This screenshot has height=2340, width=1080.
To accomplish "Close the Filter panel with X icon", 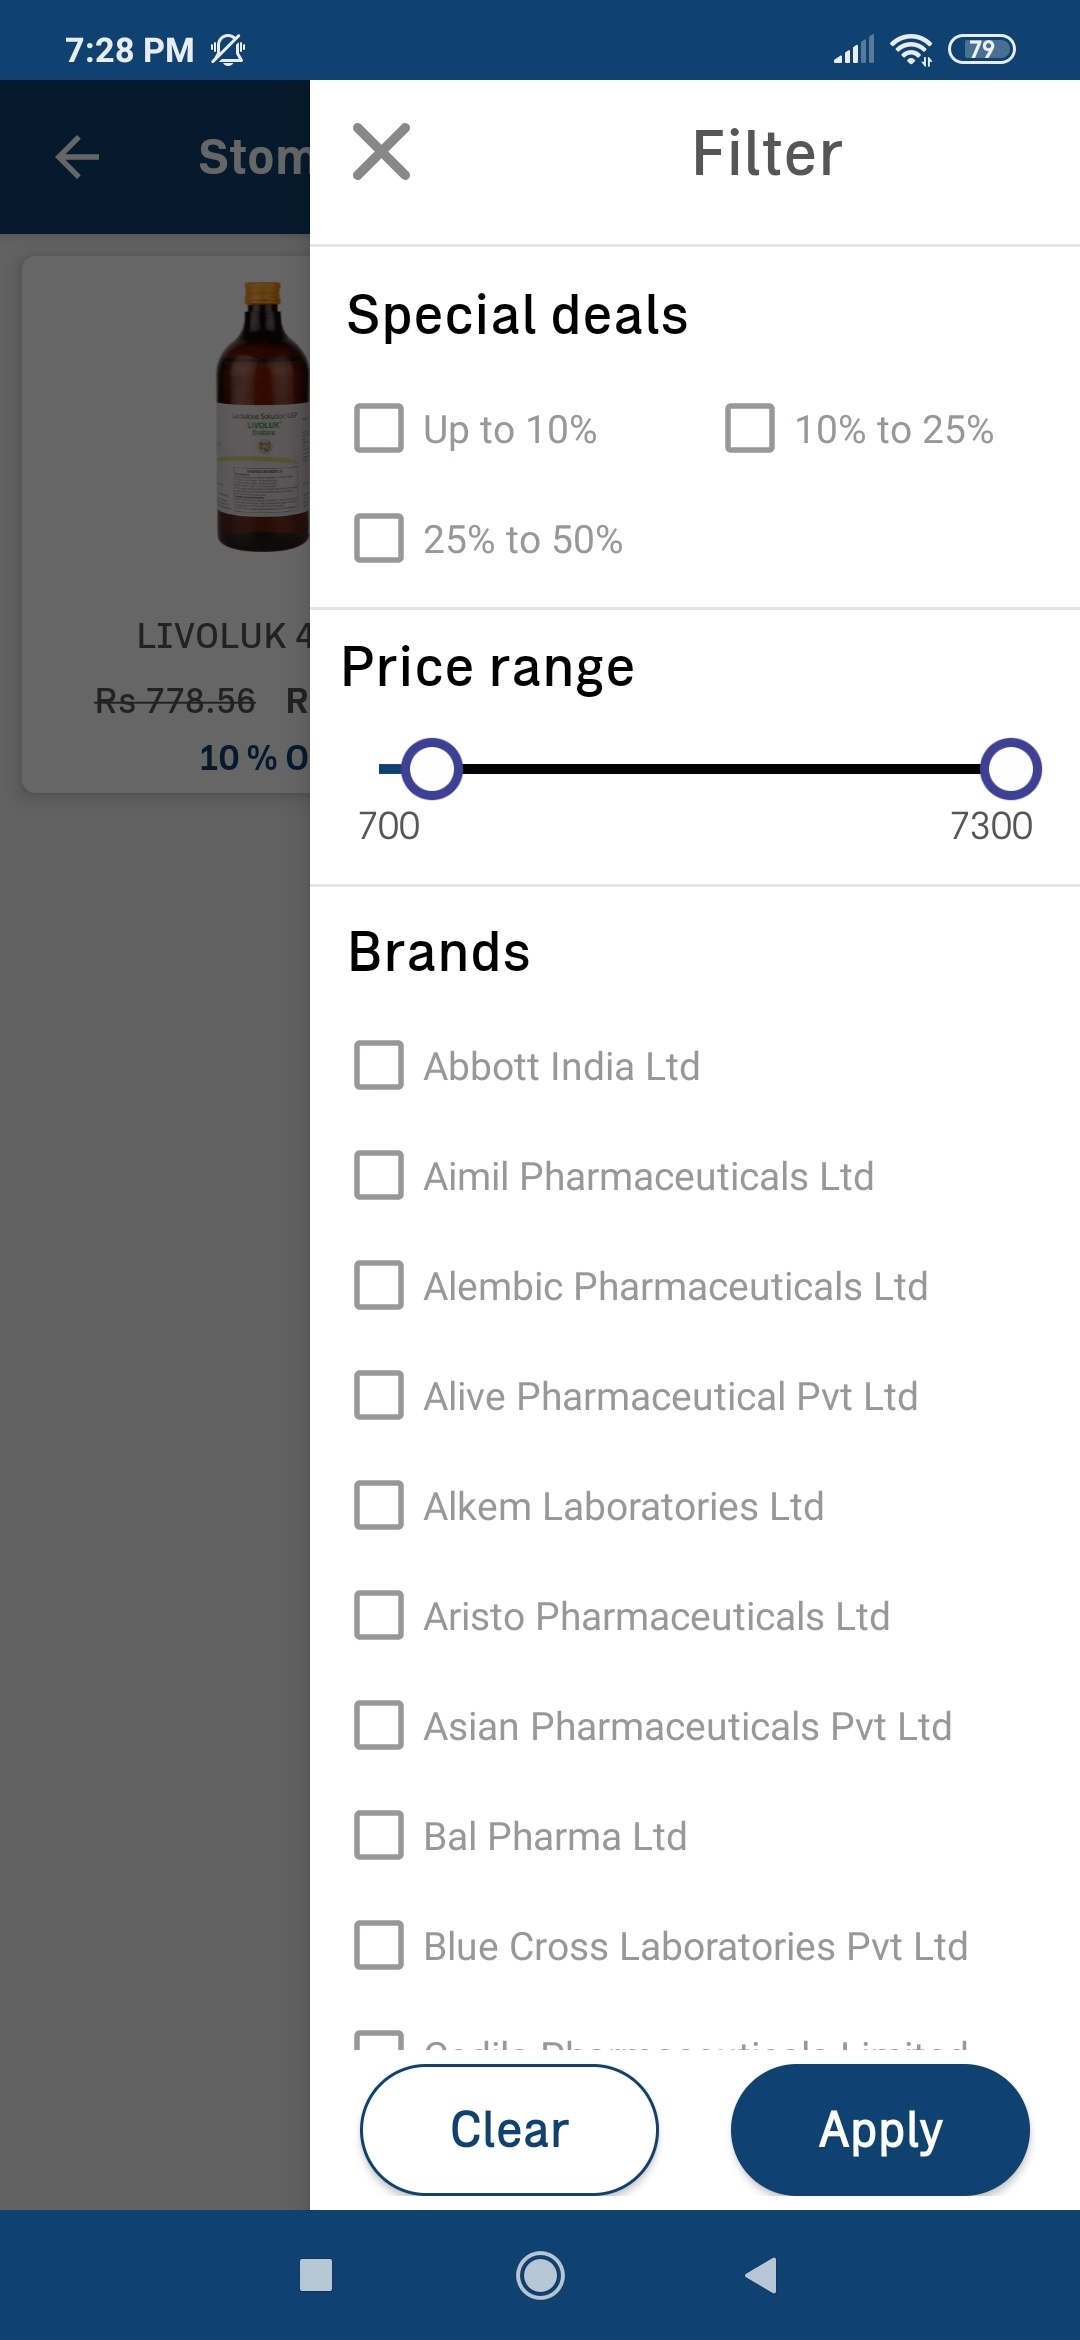I will (x=381, y=152).
